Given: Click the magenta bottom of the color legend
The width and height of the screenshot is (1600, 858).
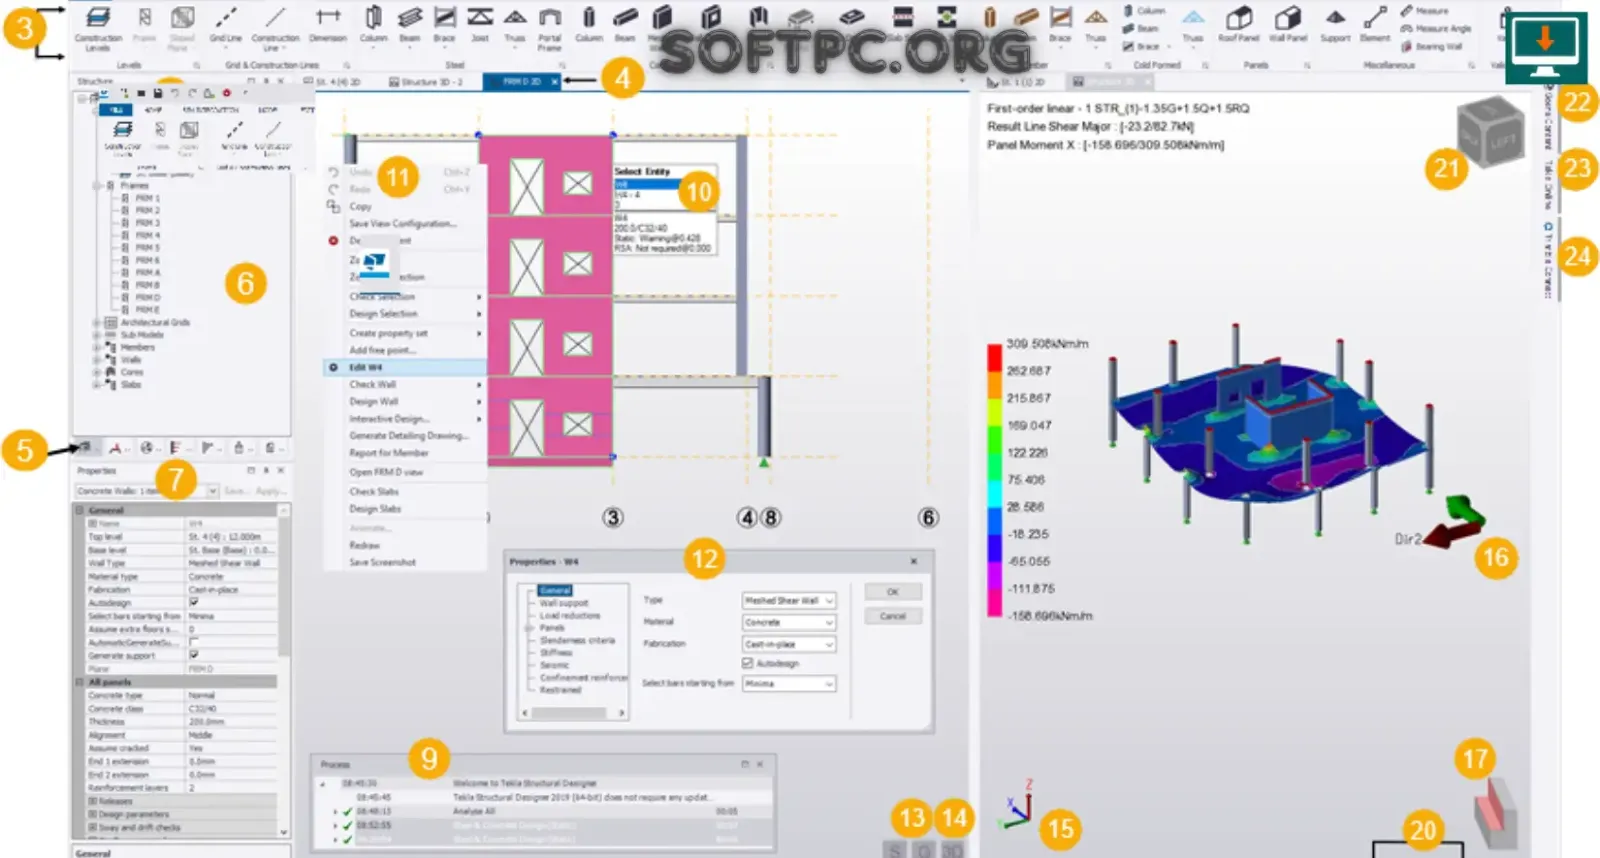Looking at the screenshot, I should [x=994, y=602].
